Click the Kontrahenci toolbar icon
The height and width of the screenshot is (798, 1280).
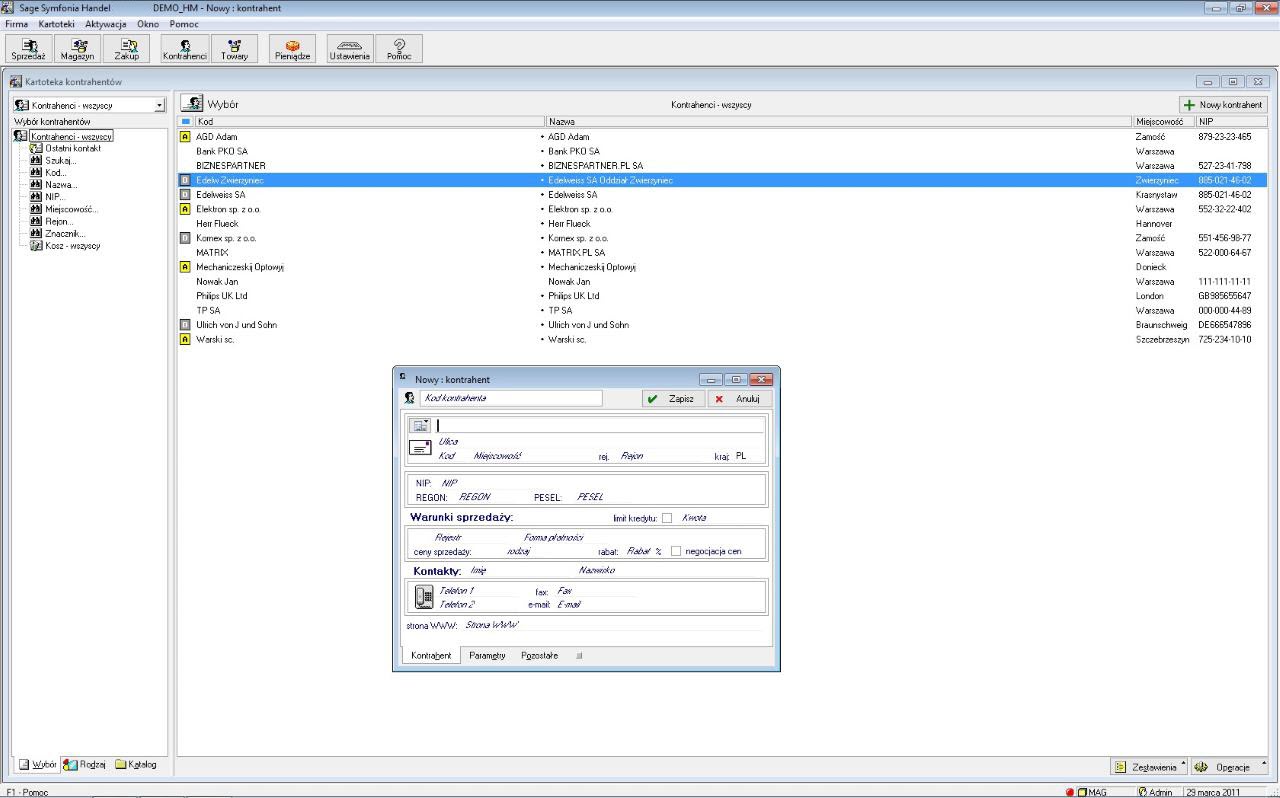pyautogui.click(x=184, y=47)
